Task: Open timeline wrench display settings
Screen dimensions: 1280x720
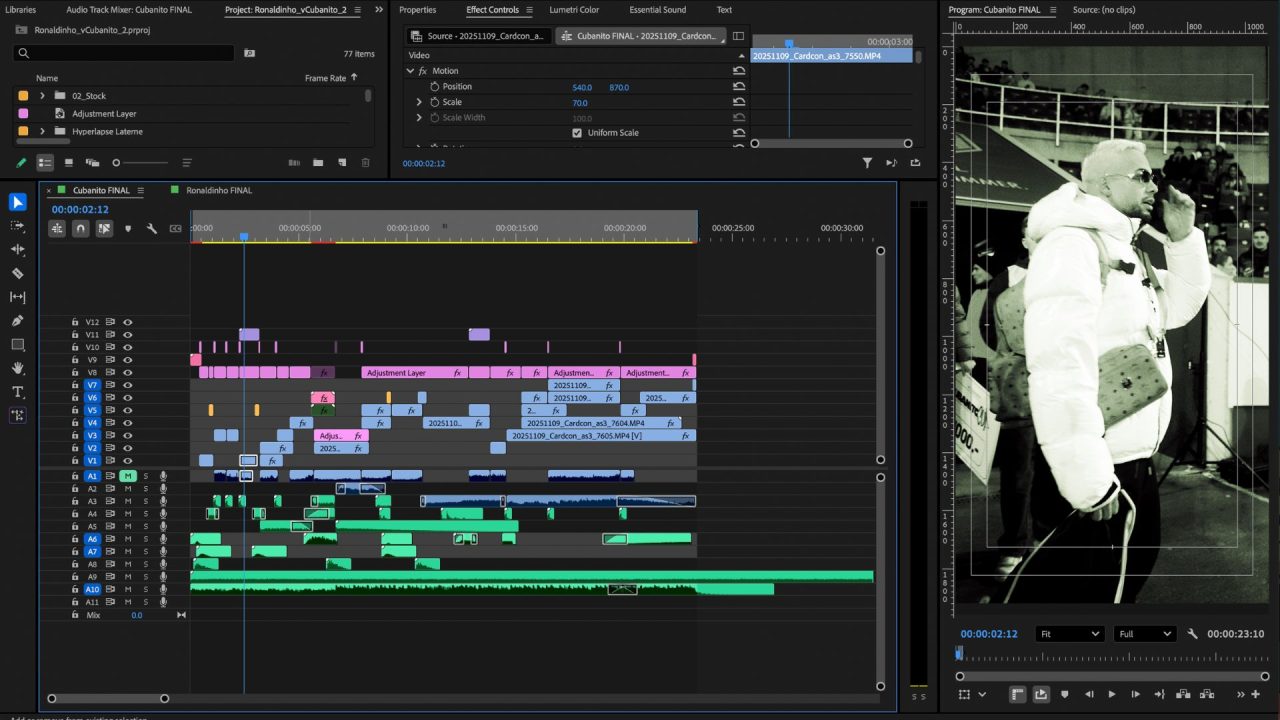Action: tap(152, 229)
